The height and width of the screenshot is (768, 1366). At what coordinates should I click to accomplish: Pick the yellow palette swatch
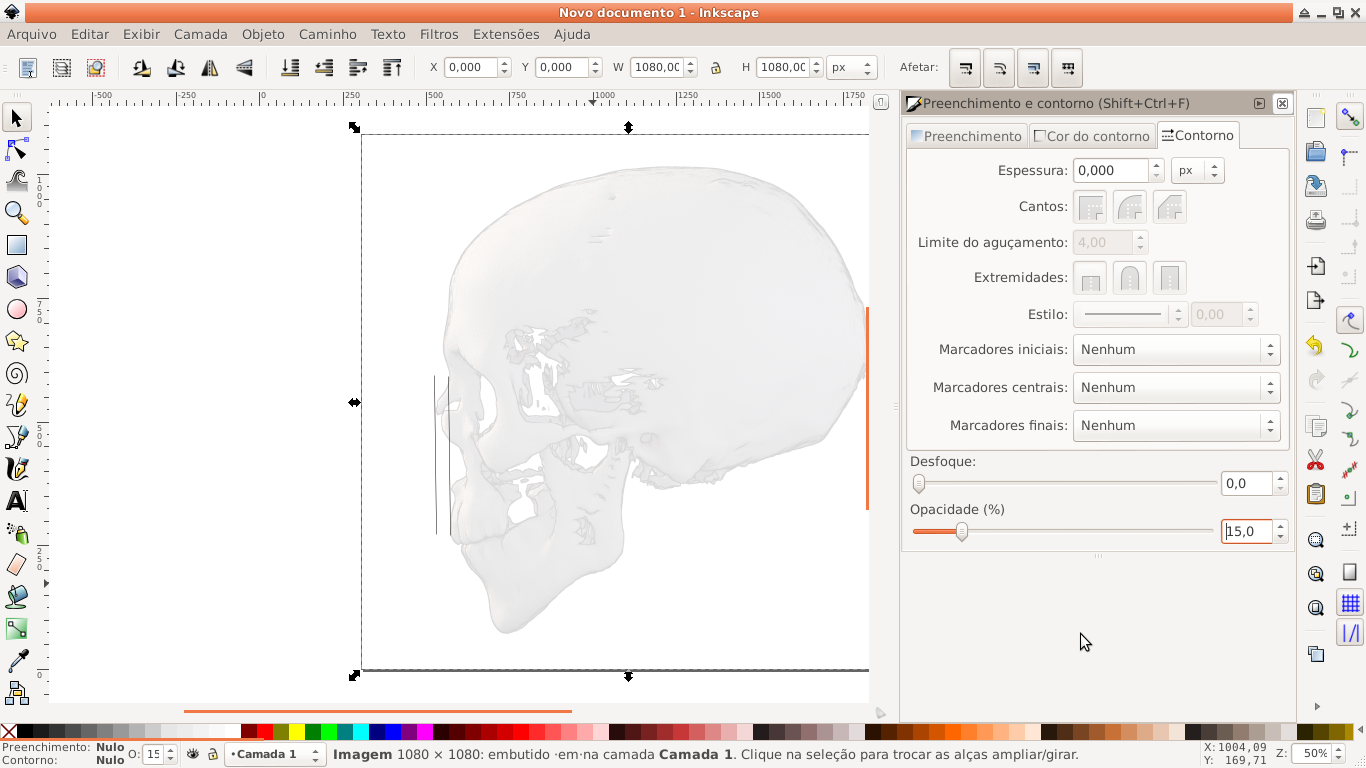(x=297, y=732)
